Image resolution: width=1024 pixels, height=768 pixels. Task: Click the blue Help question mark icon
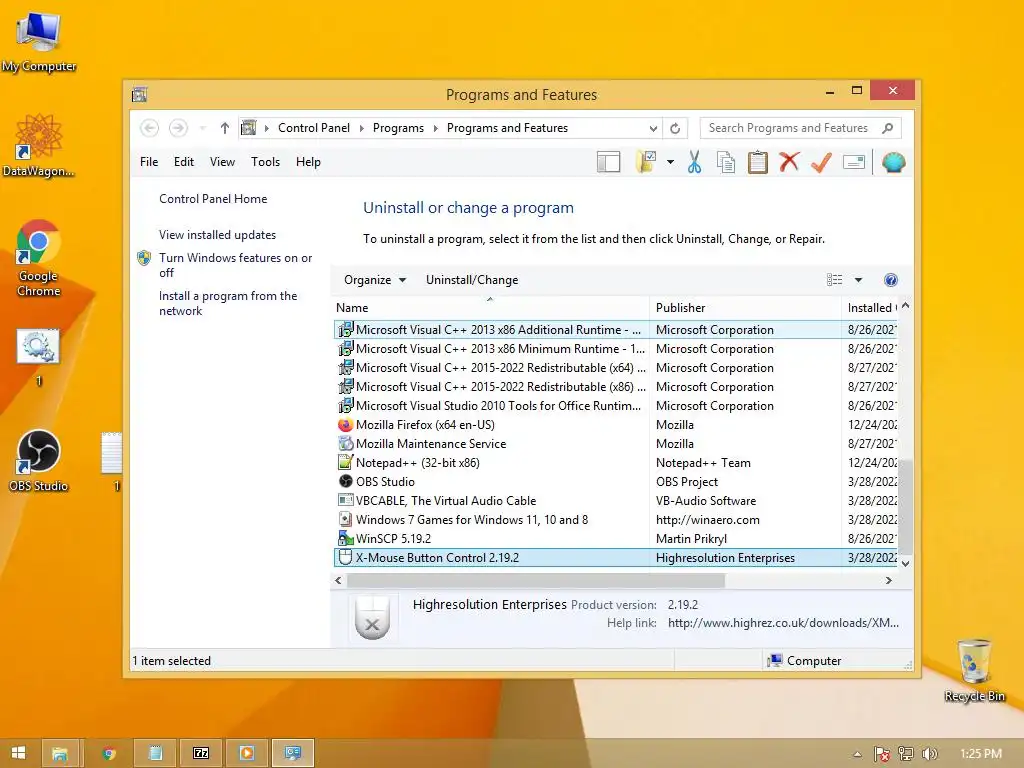890,280
